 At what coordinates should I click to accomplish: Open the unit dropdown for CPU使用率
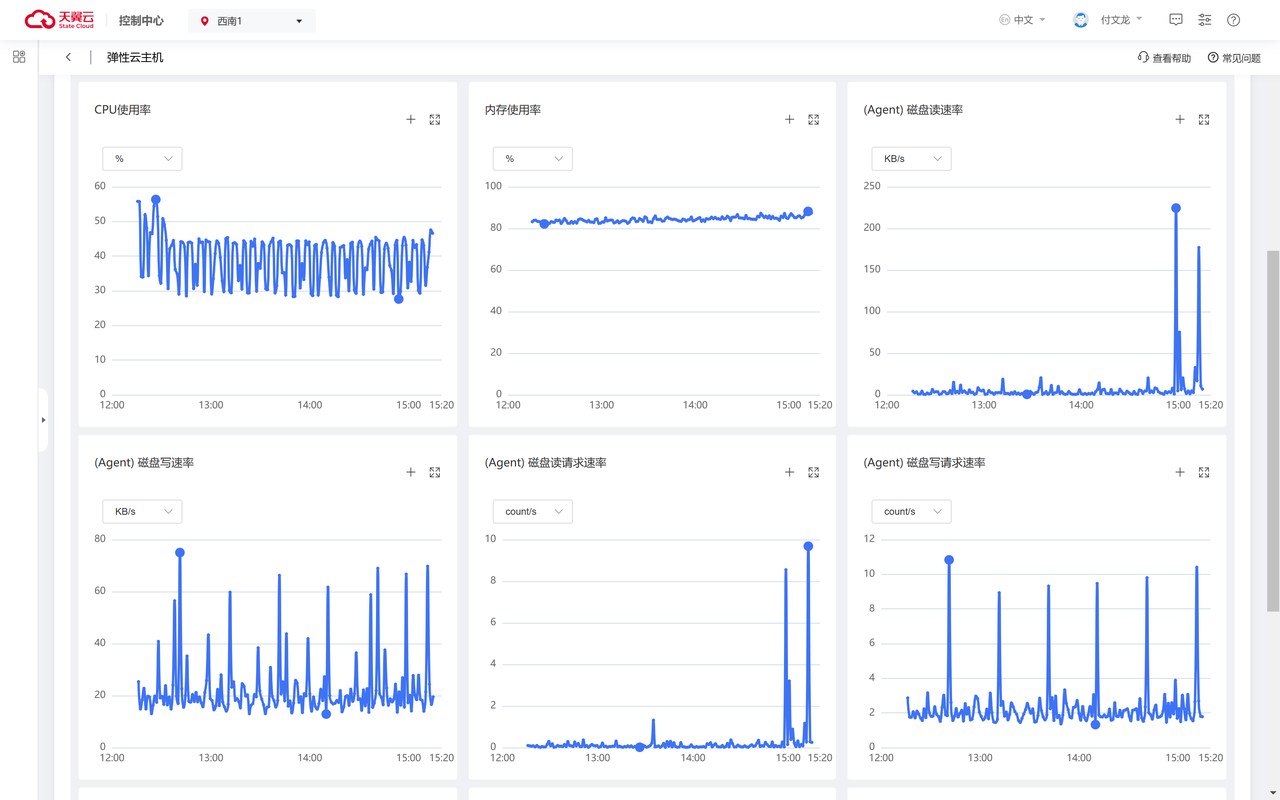142,158
